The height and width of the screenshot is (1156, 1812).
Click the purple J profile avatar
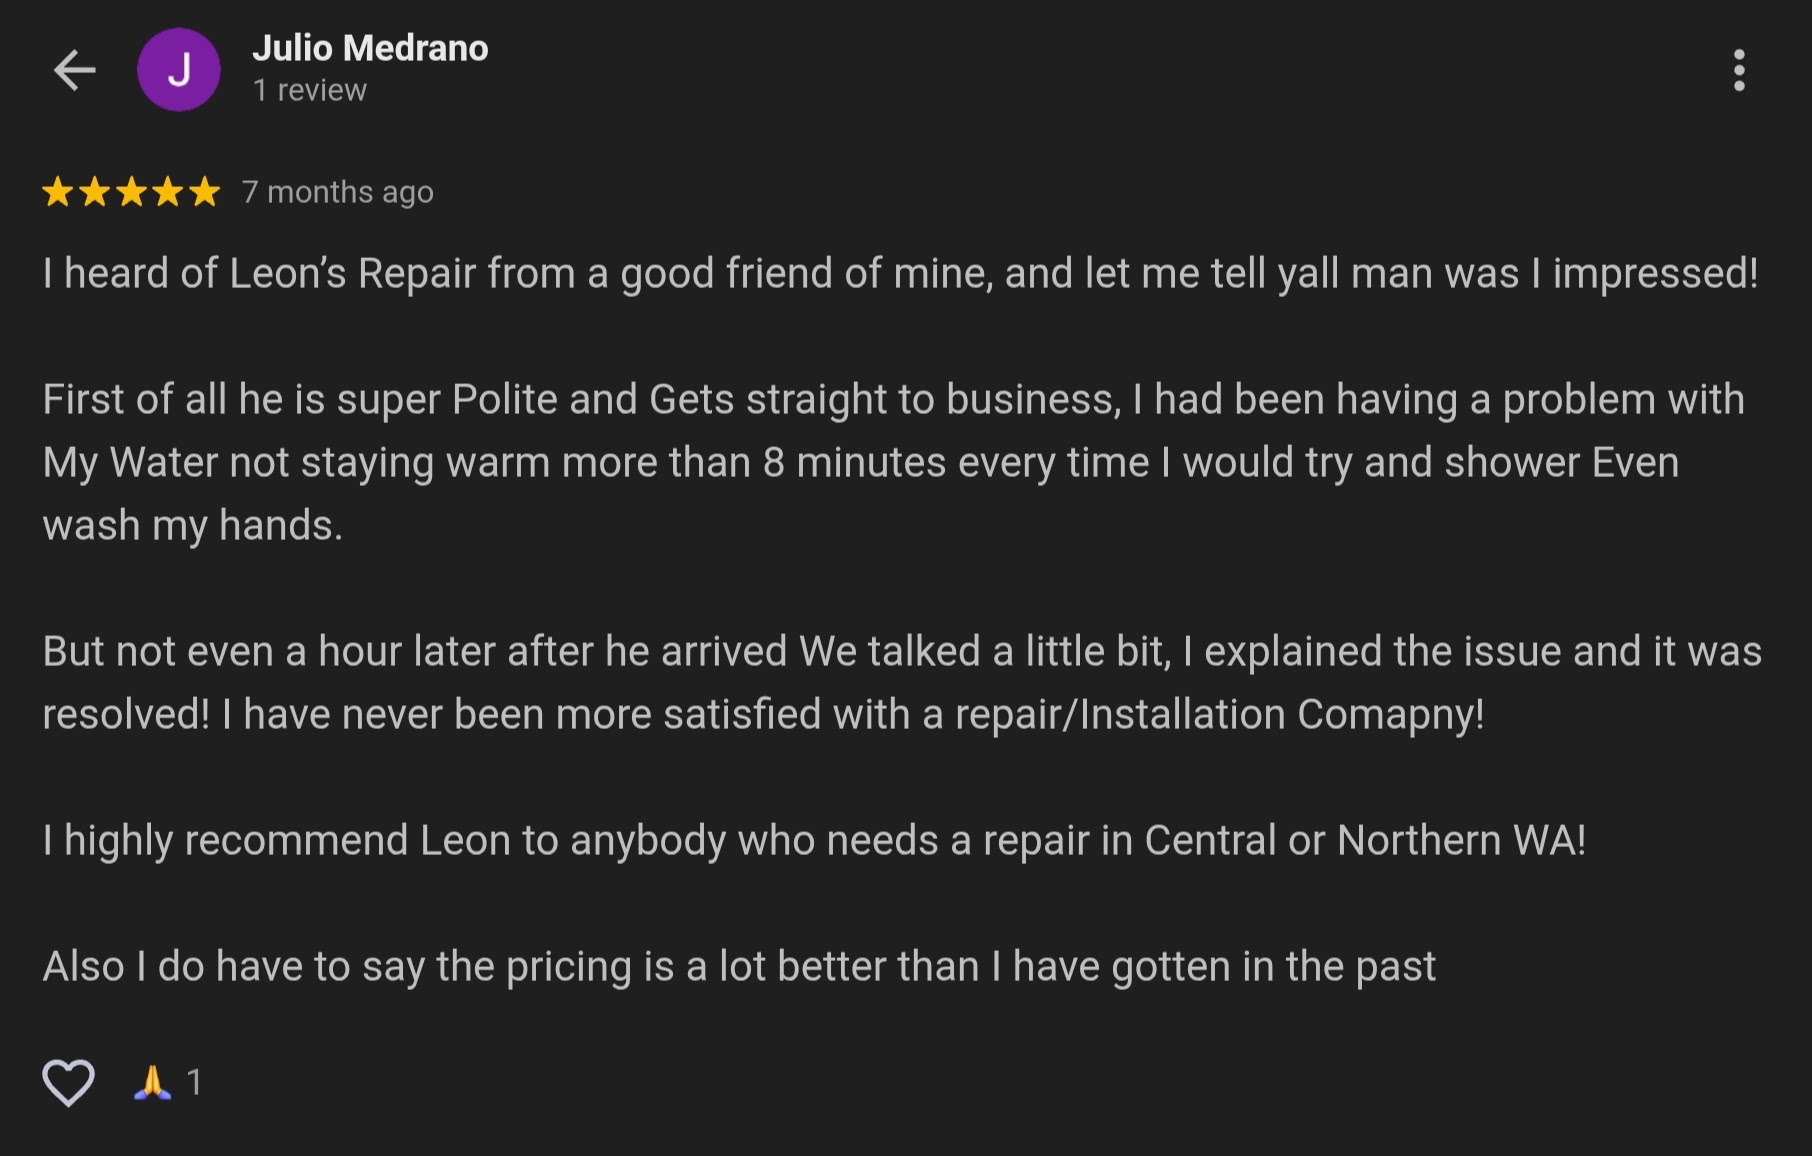179,70
